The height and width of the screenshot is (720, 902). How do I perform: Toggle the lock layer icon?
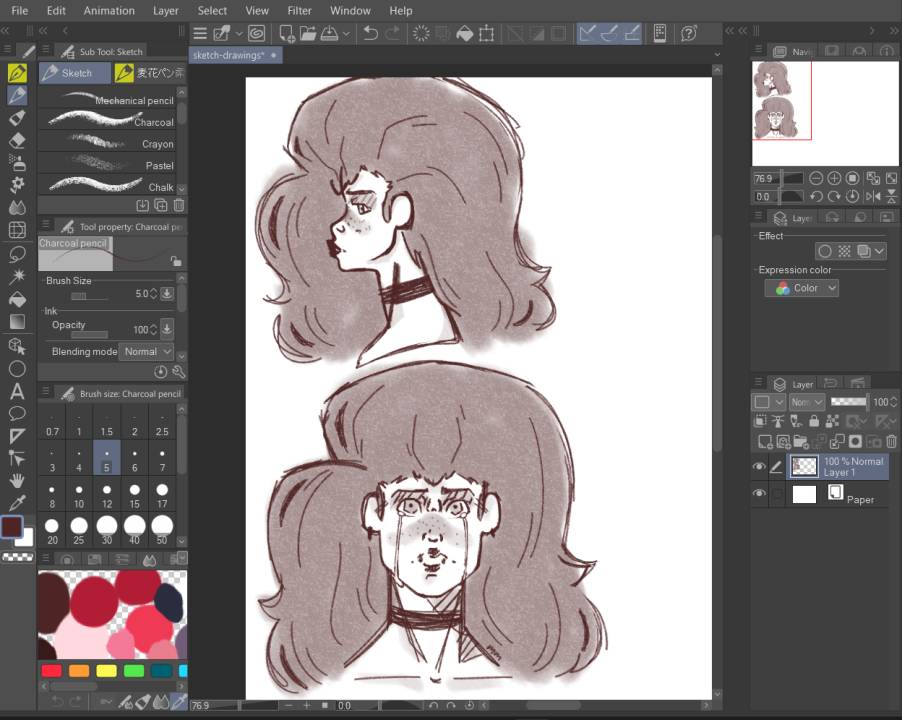pyautogui.click(x=813, y=421)
